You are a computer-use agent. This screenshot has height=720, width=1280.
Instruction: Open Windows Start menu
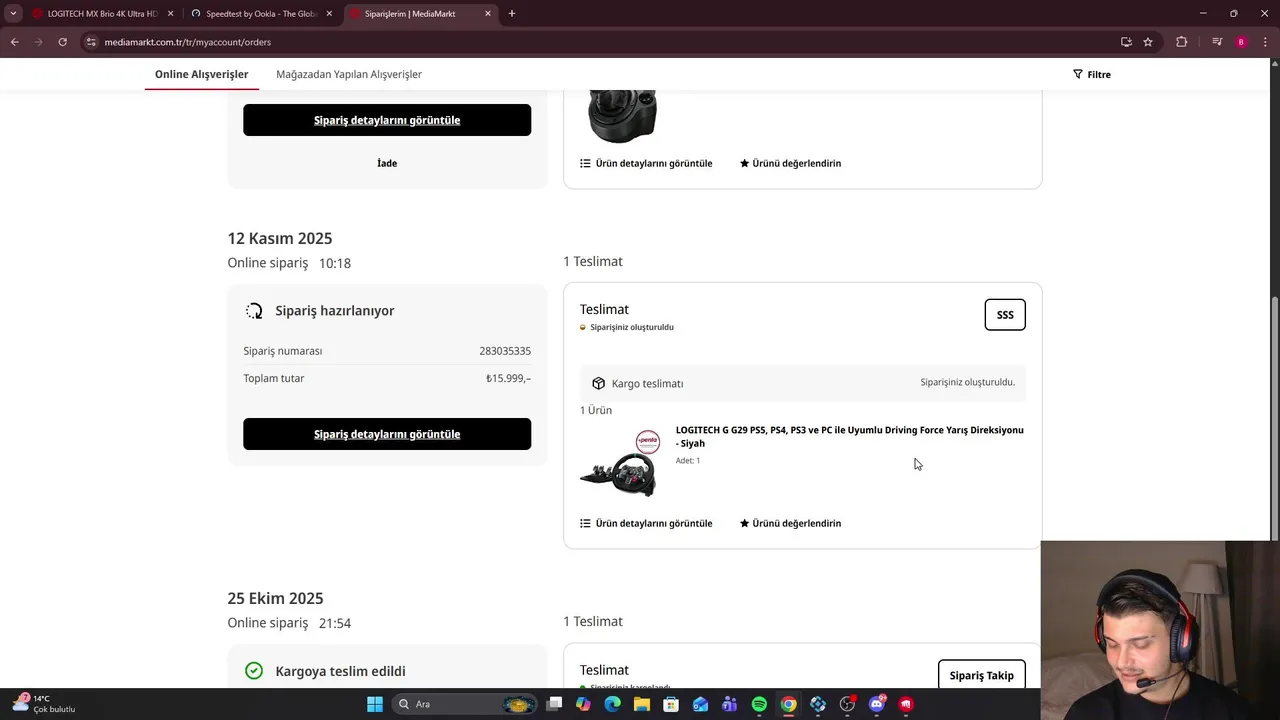pos(374,704)
